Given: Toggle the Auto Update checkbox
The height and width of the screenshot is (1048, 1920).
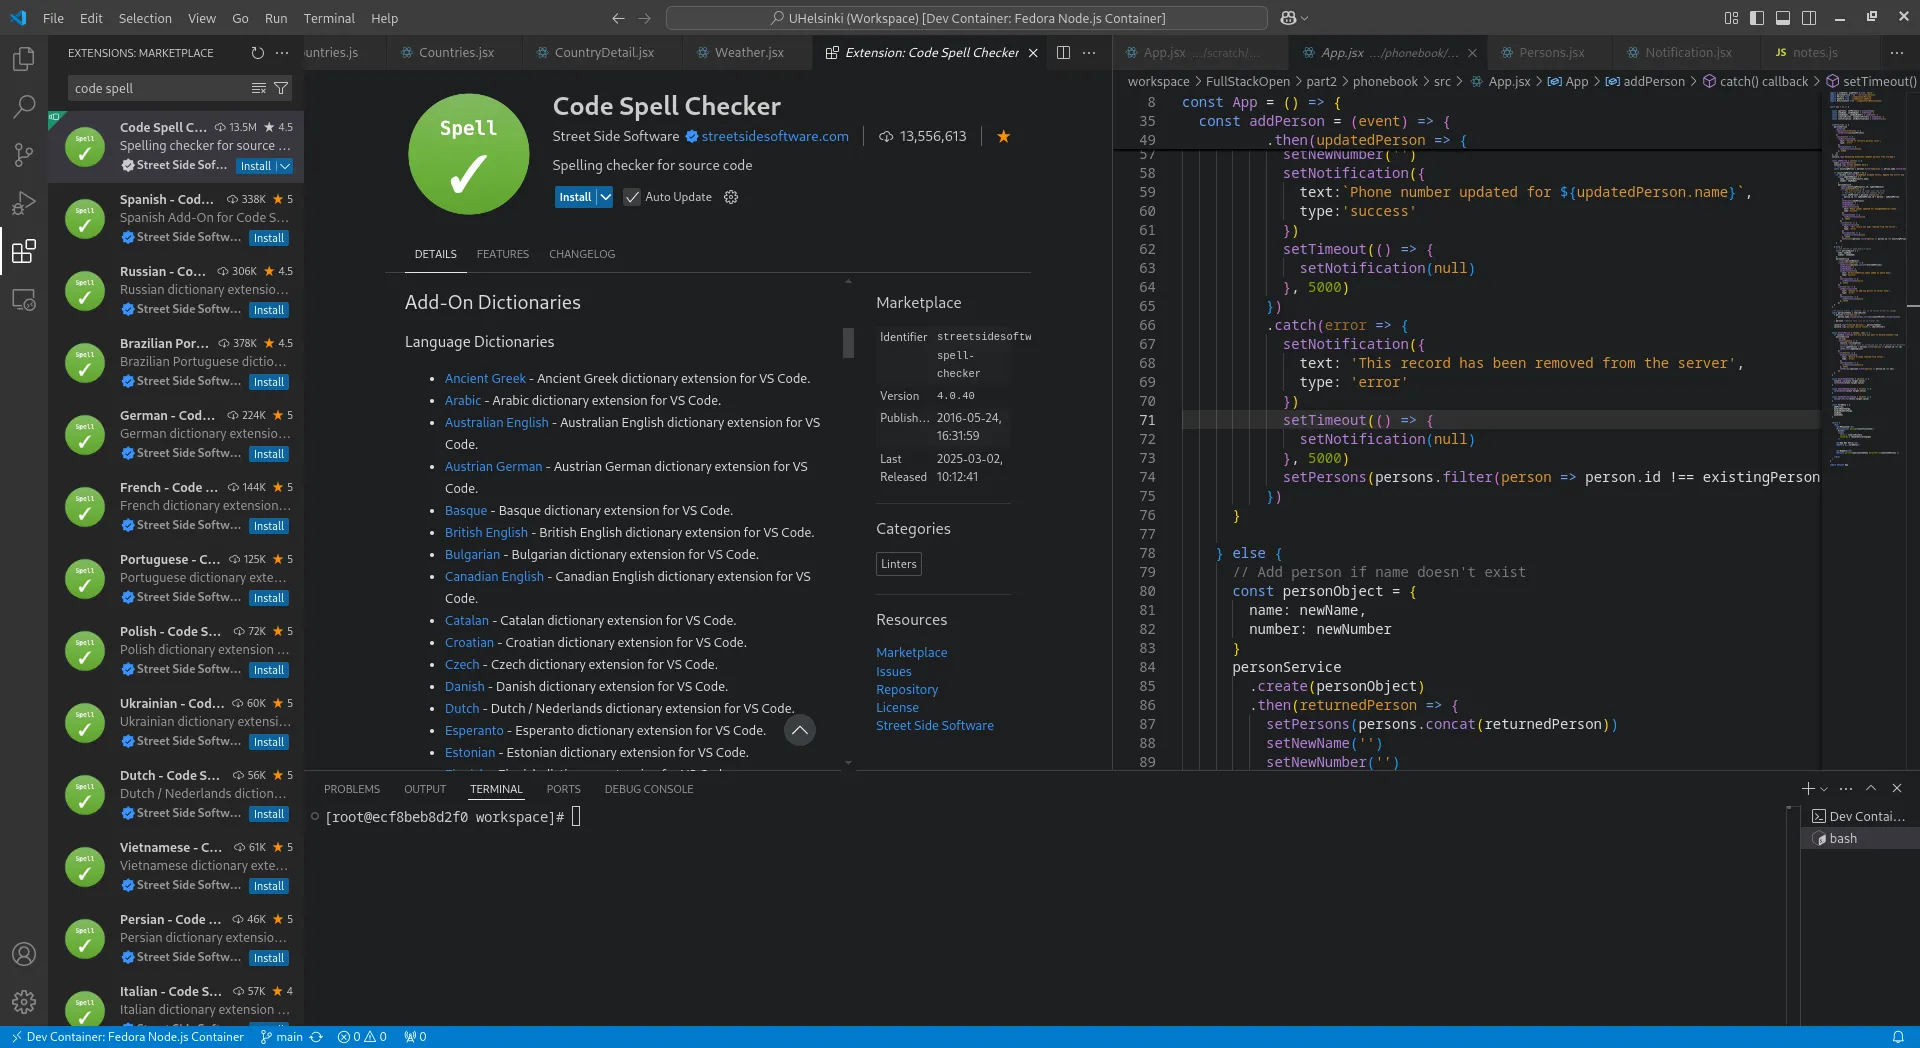Looking at the screenshot, I should click(x=632, y=197).
